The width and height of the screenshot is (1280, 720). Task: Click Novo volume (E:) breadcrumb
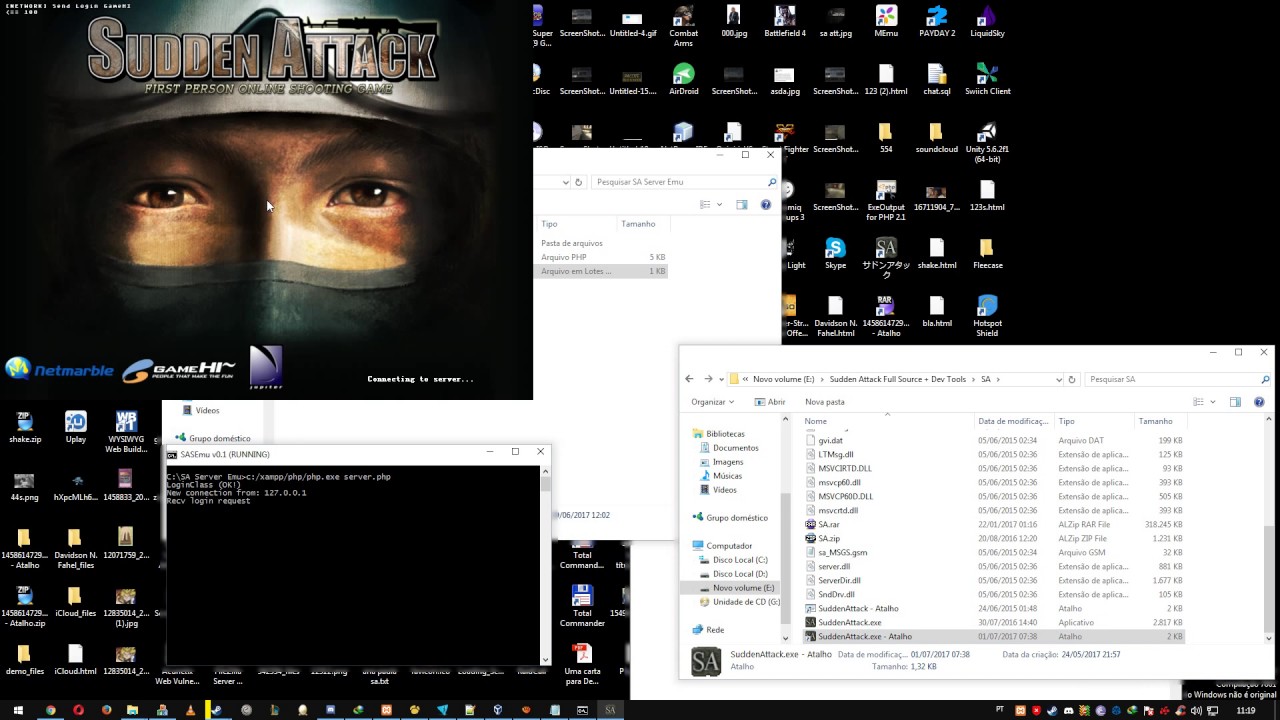783,379
